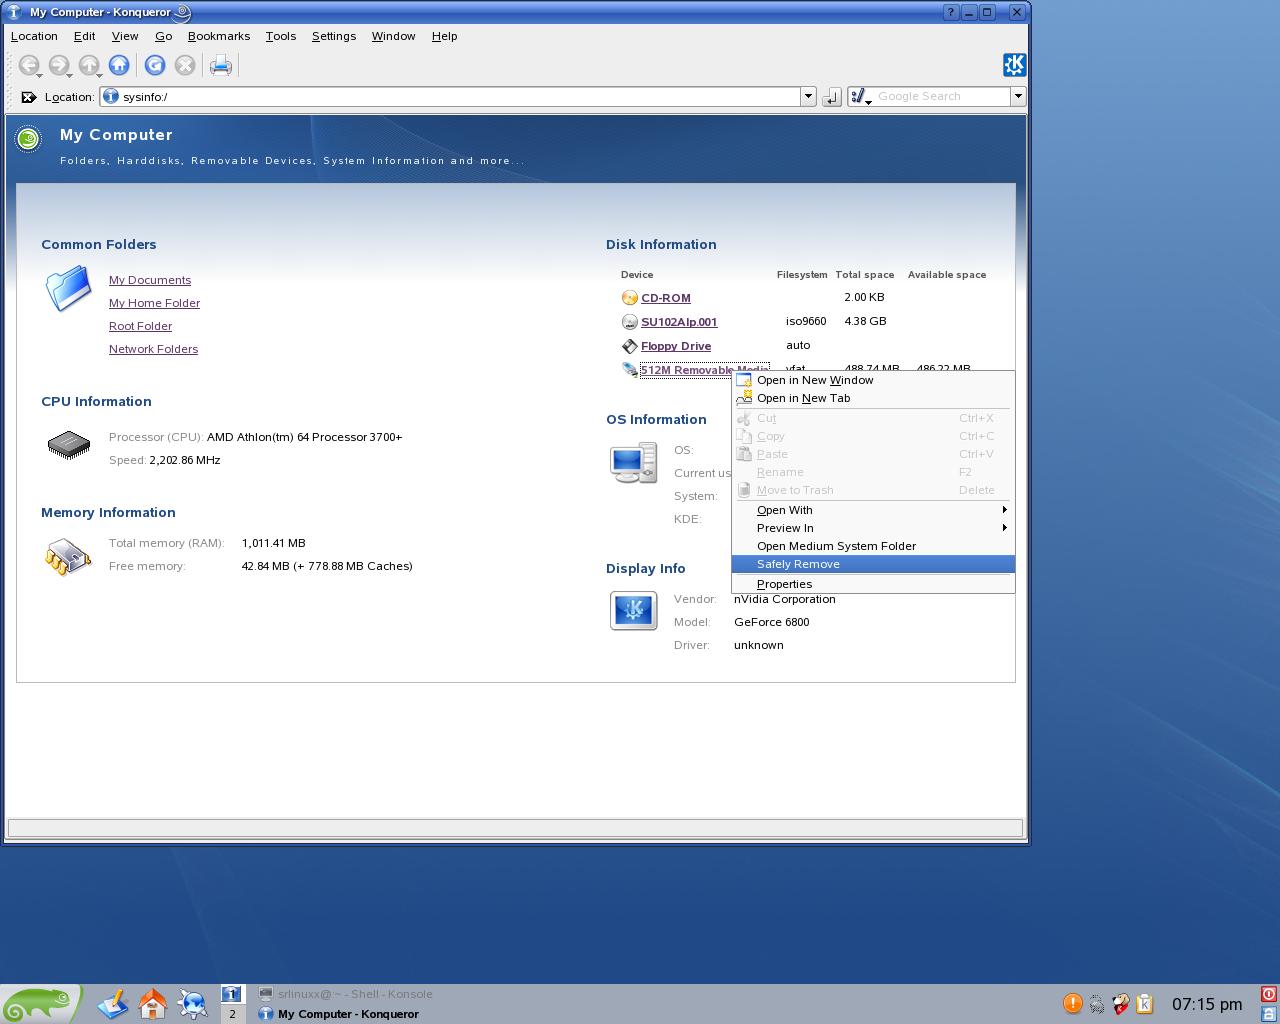Choose Properties from the context menu
1280x1024 pixels.
(873, 584)
